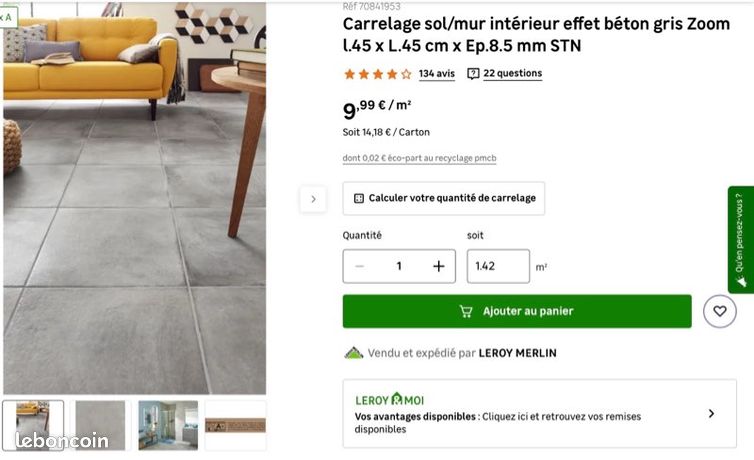Focus the square meters input field
The height and width of the screenshot is (460, 754).
coord(498,266)
